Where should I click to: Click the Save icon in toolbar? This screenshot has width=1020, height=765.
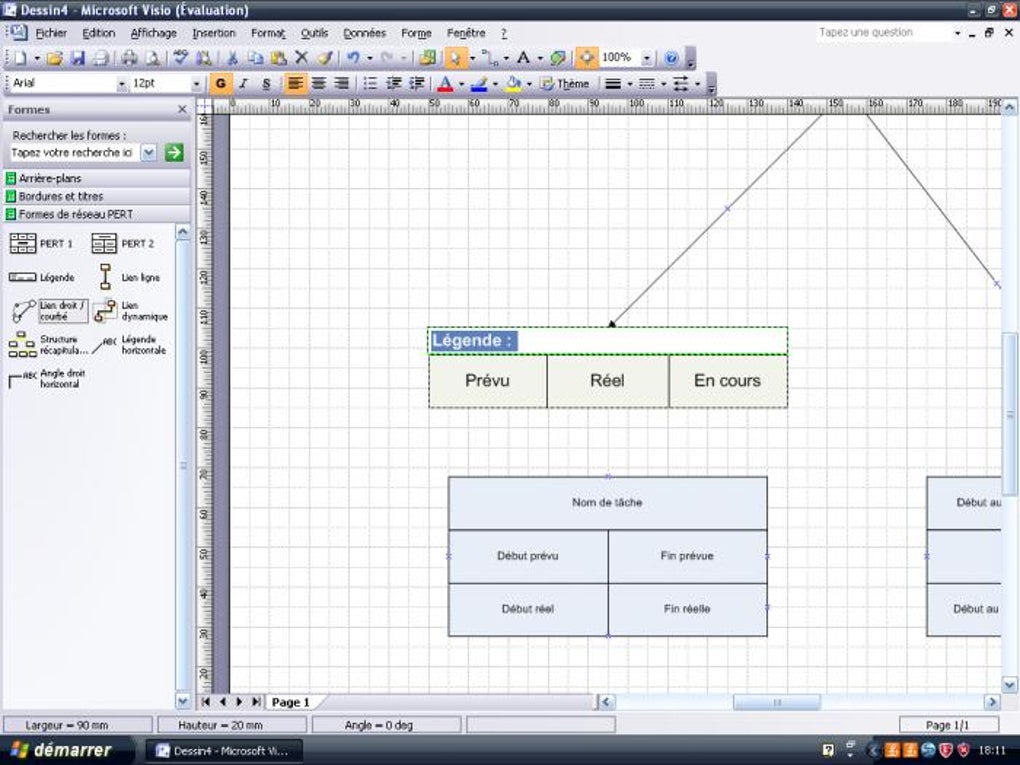[x=78, y=58]
